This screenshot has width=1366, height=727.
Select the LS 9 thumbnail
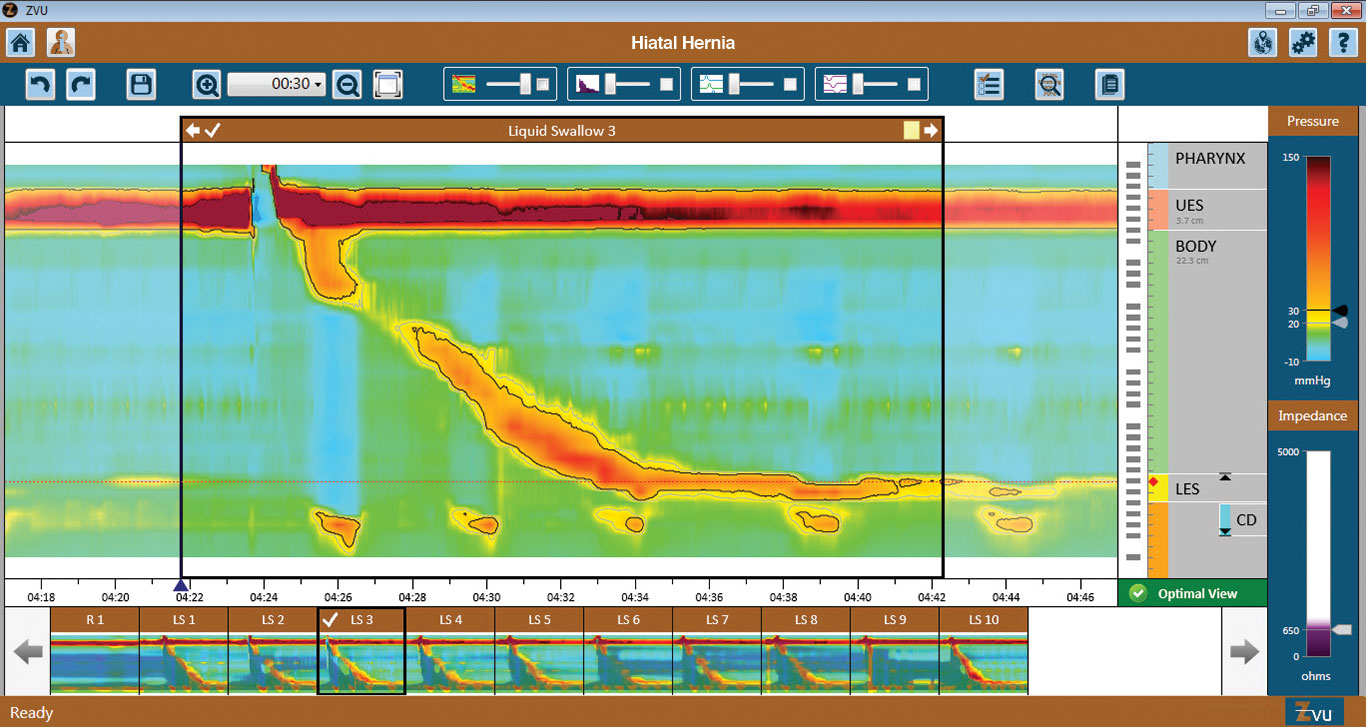(x=895, y=651)
